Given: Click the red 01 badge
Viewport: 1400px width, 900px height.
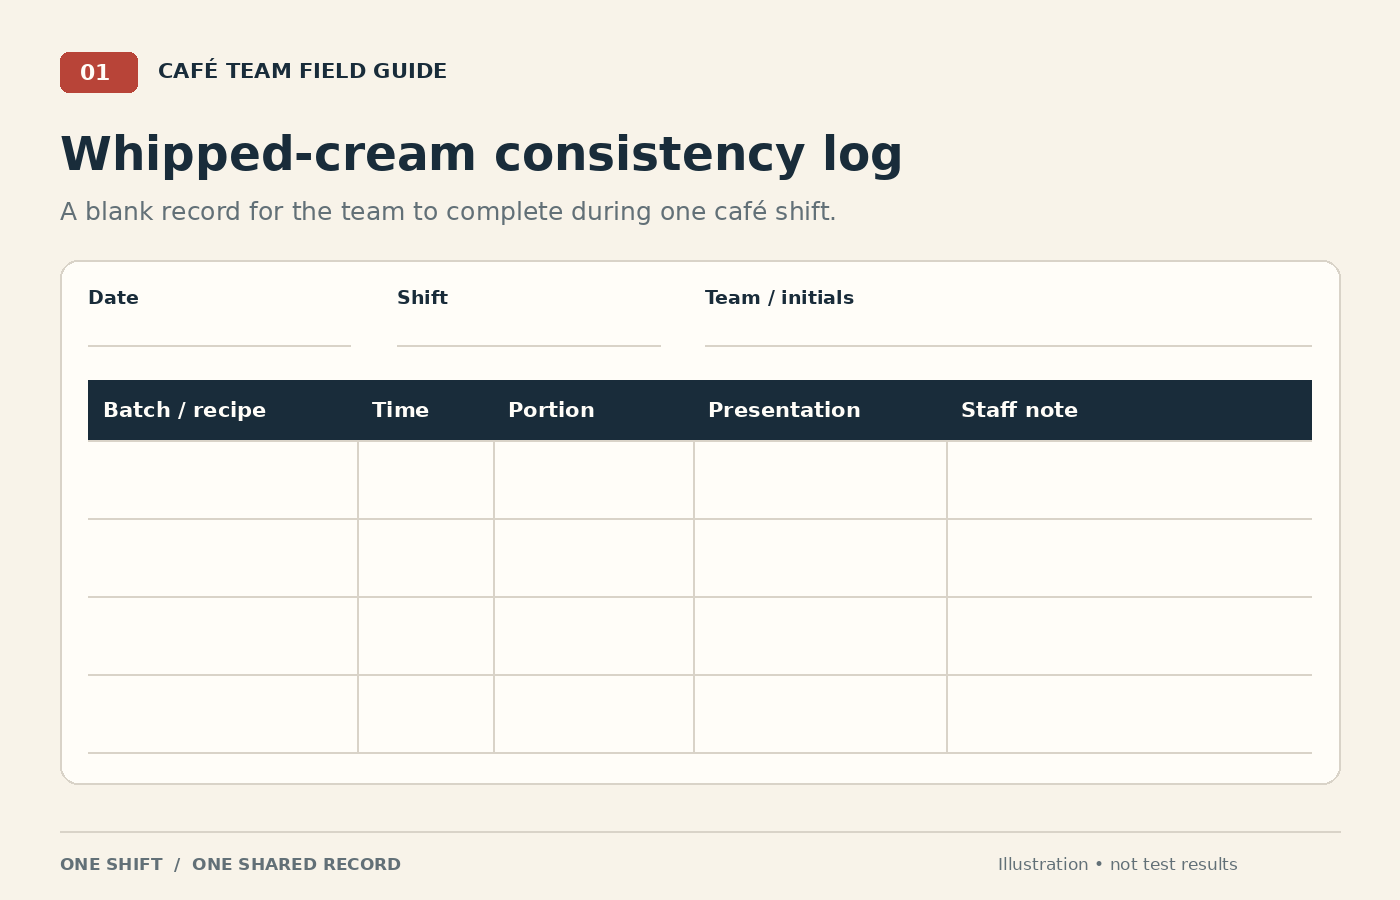Looking at the screenshot, I should pyautogui.click(x=99, y=72).
